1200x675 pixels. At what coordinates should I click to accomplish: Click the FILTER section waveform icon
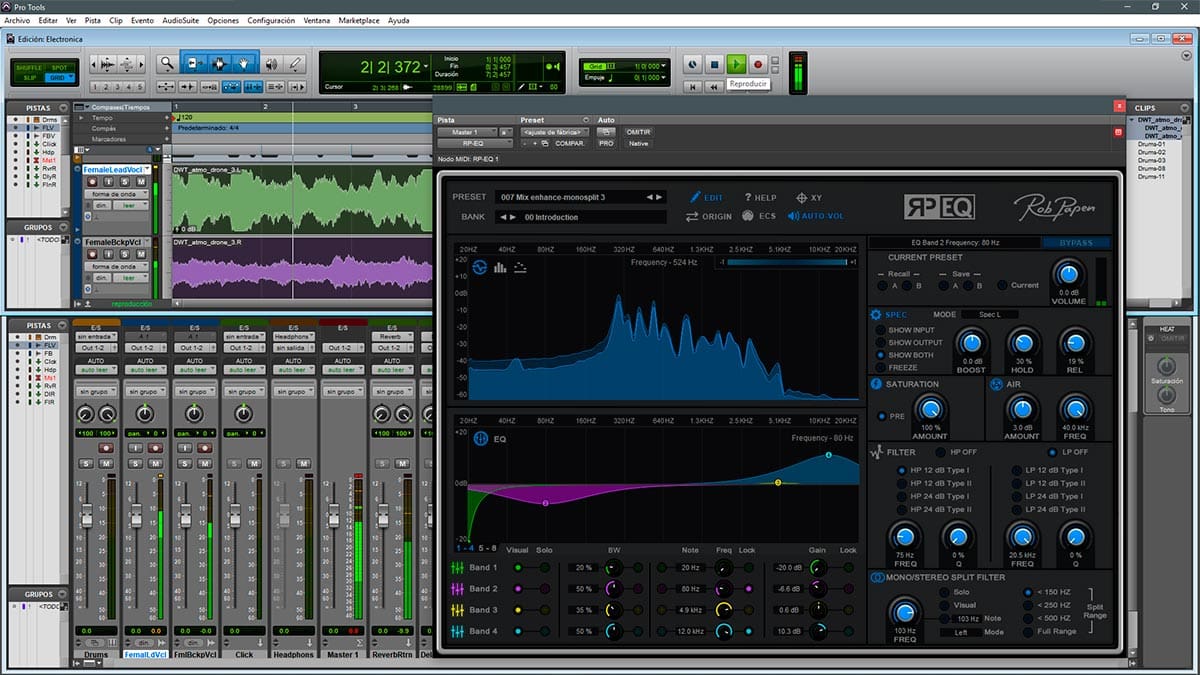pyautogui.click(x=876, y=452)
